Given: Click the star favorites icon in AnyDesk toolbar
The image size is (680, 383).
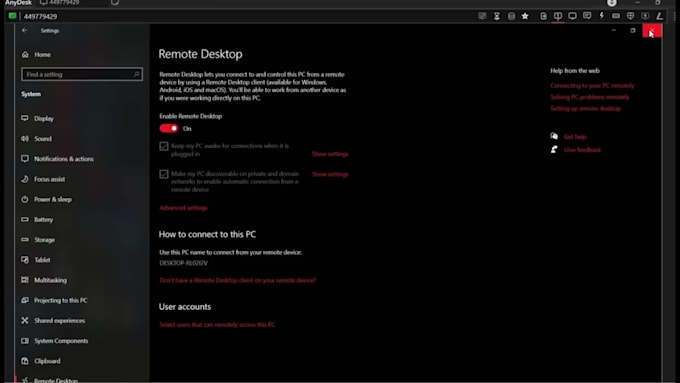Looking at the screenshot, I should [525, 16].
